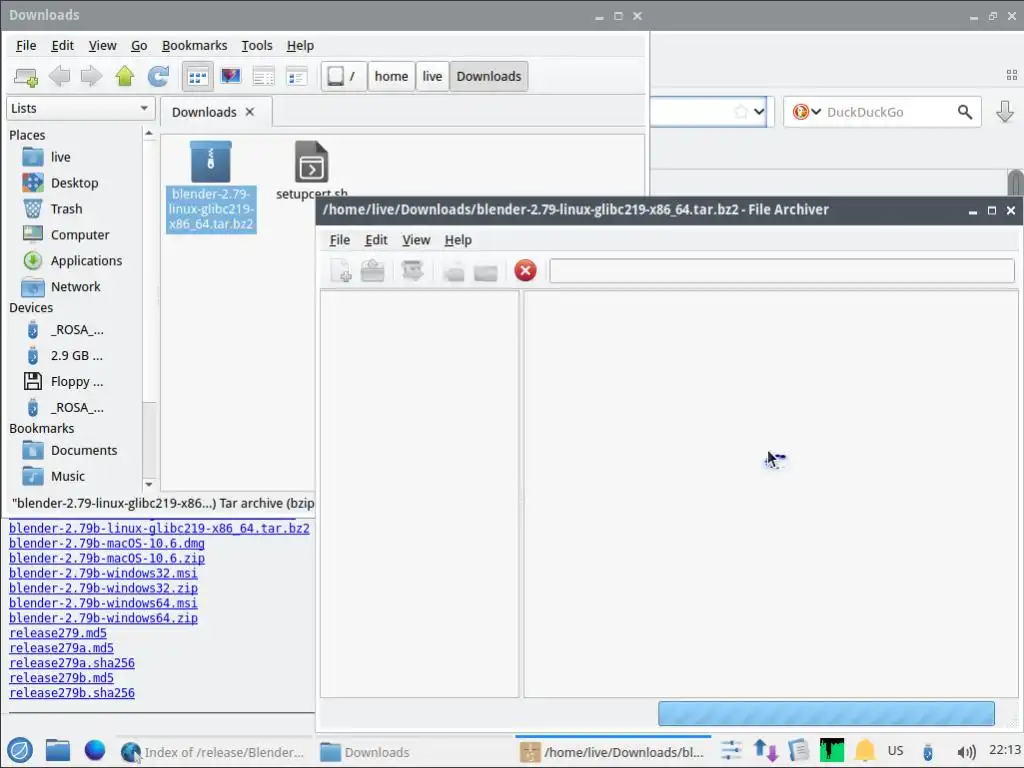The image size is (1024, 768).
Task: Open search engine selector dropdown
Action: [x=807, y=112]
